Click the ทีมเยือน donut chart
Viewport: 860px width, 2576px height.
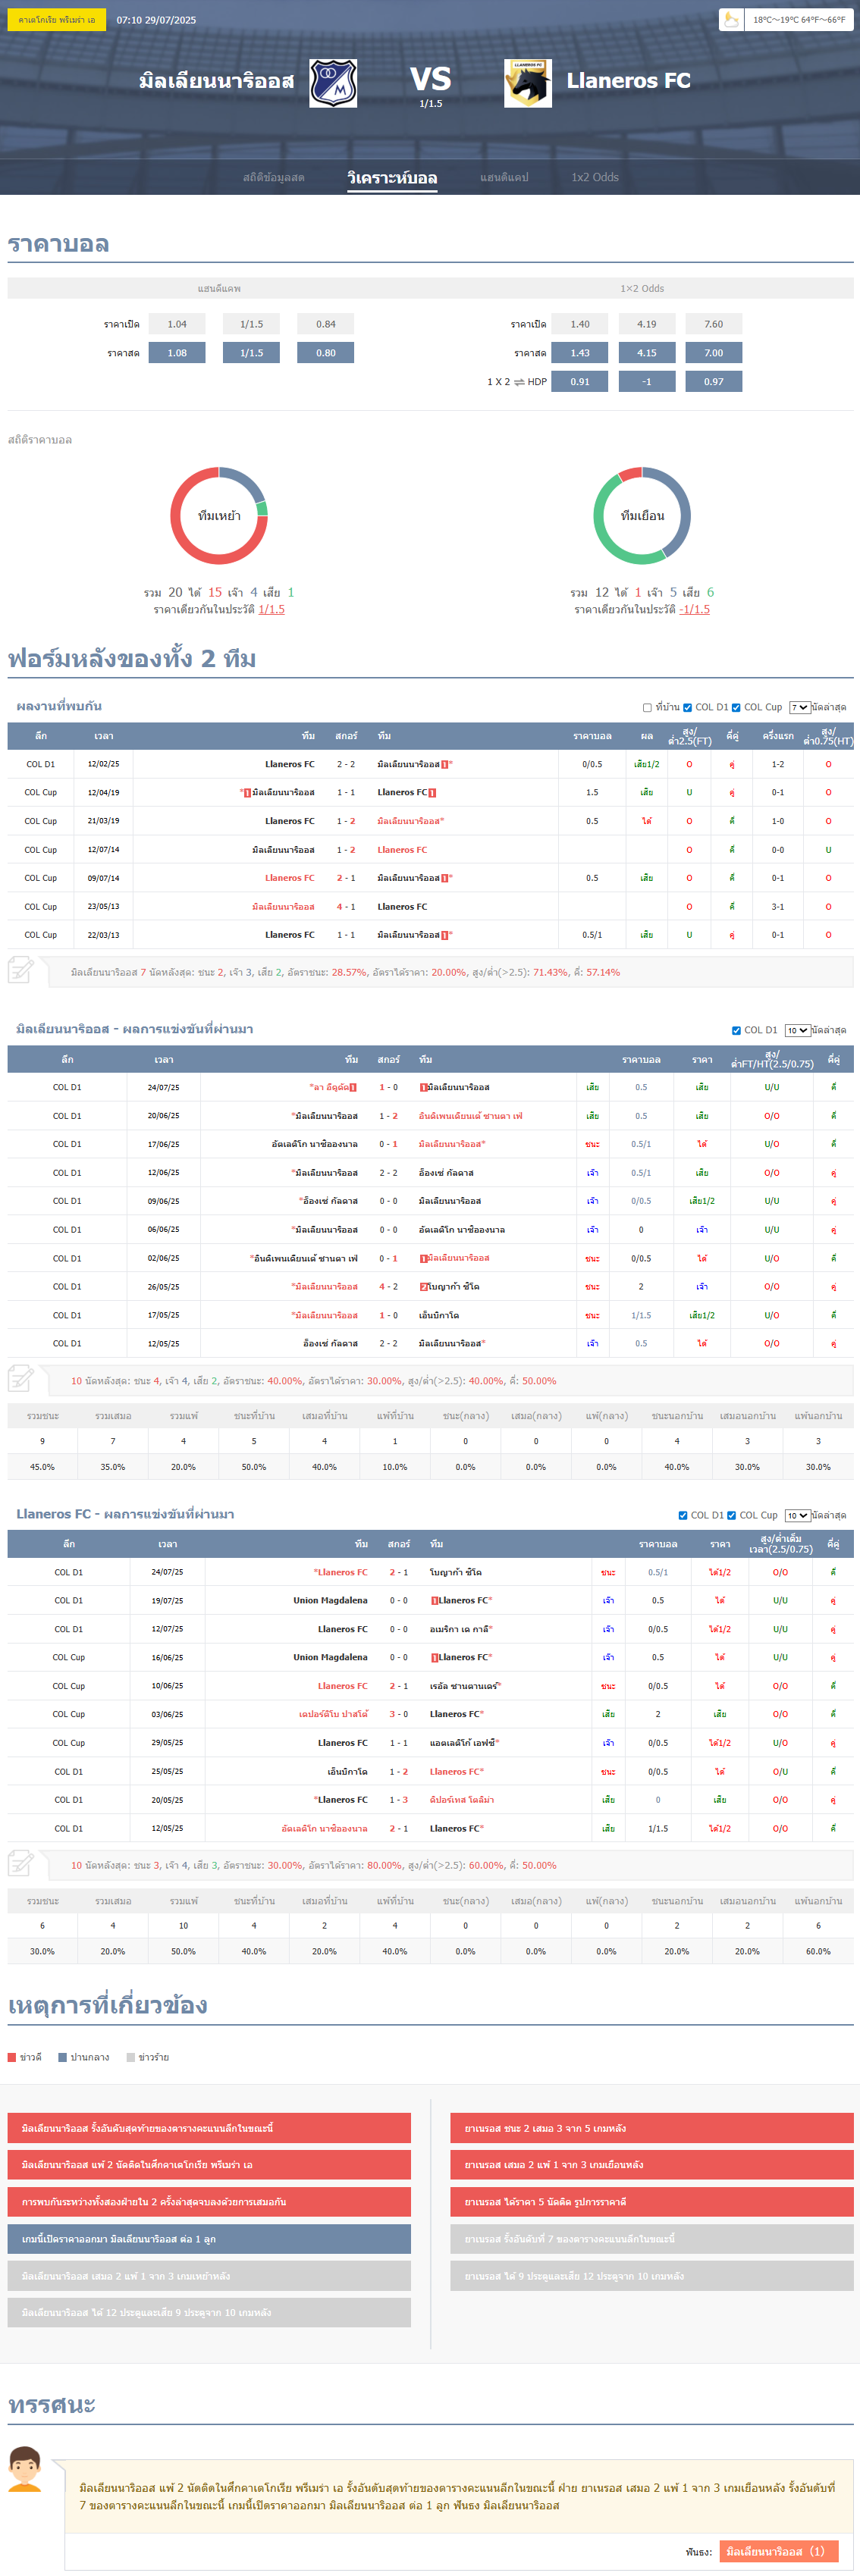[642, 516]
